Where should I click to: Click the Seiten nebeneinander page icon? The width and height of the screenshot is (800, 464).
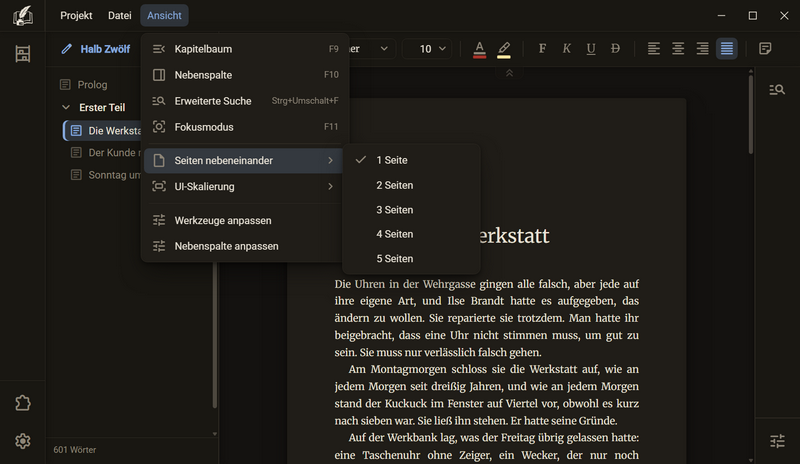(159, 160)
